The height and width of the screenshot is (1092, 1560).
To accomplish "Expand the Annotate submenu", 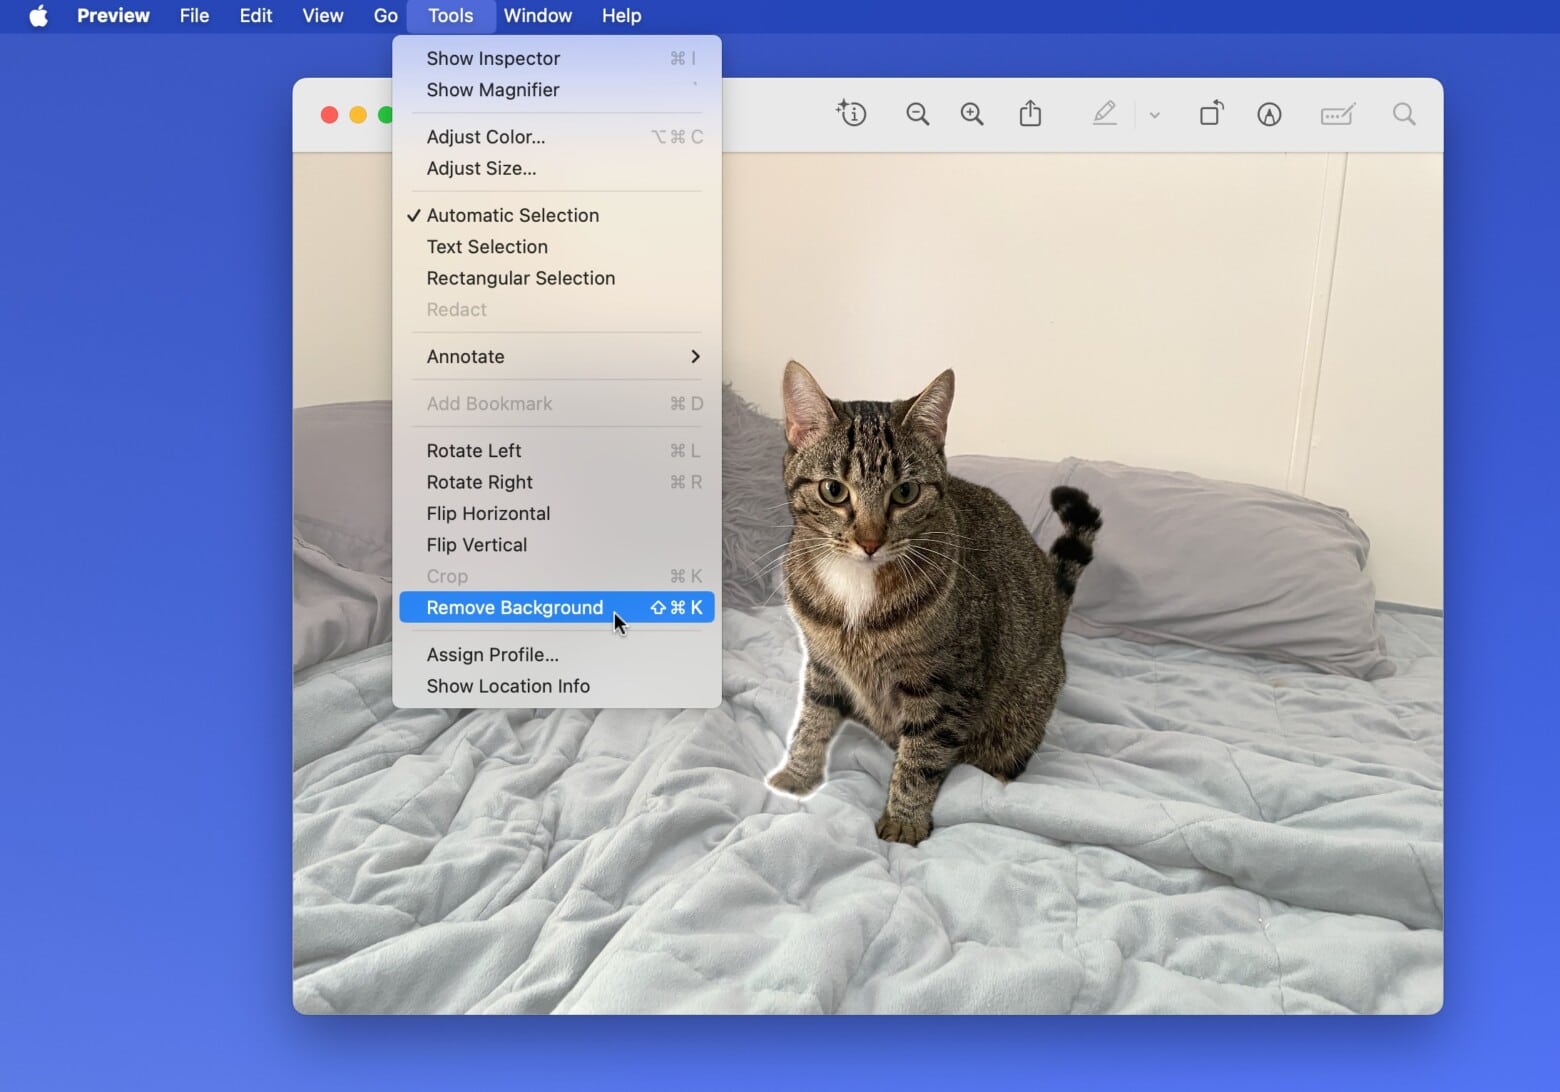I will coord(465,356).
